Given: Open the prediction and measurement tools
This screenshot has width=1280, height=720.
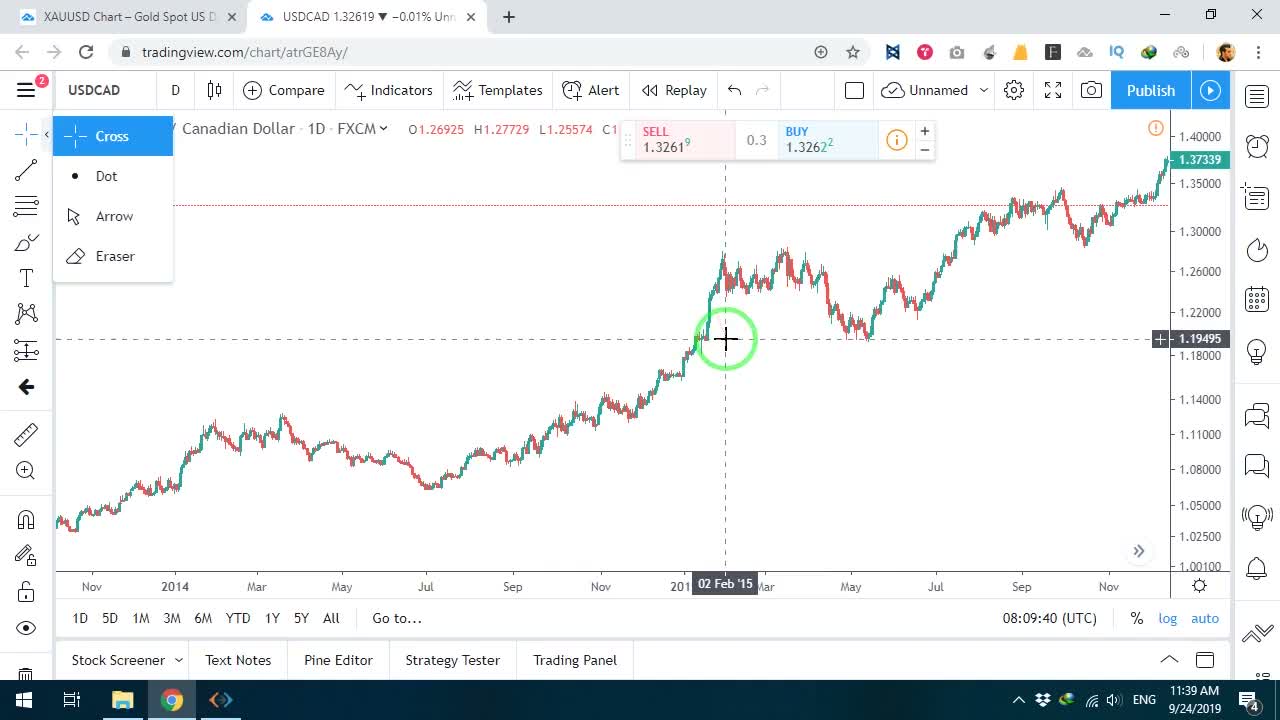Looking at the screenshot, I should pyautogui.click(x=26, y=350).
